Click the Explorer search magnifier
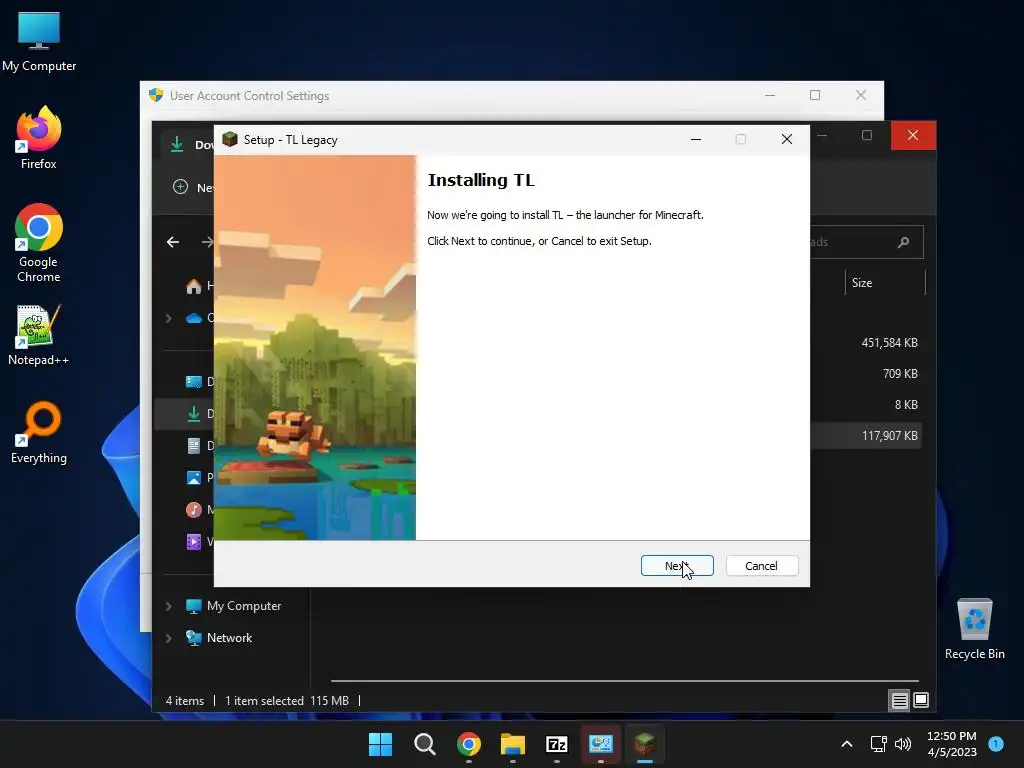Image resolution: width=1024 pixels, height=768 pixels. point(904,242)
